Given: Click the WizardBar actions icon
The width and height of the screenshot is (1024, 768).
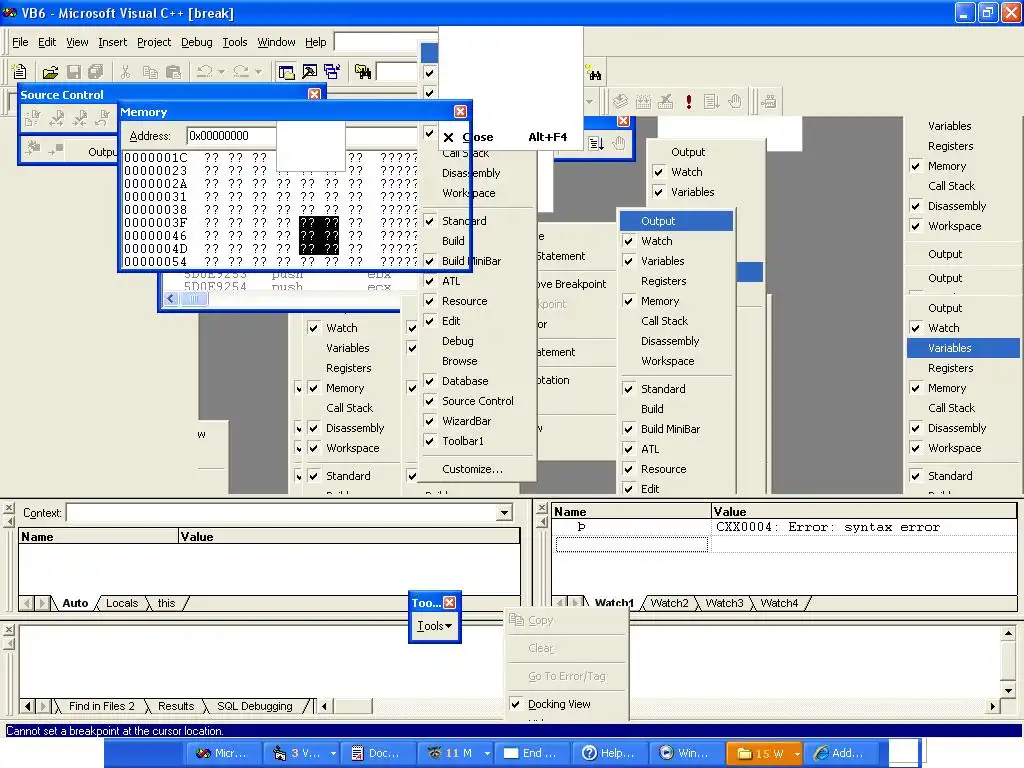Looking at the screenshot, I should 769,101.
